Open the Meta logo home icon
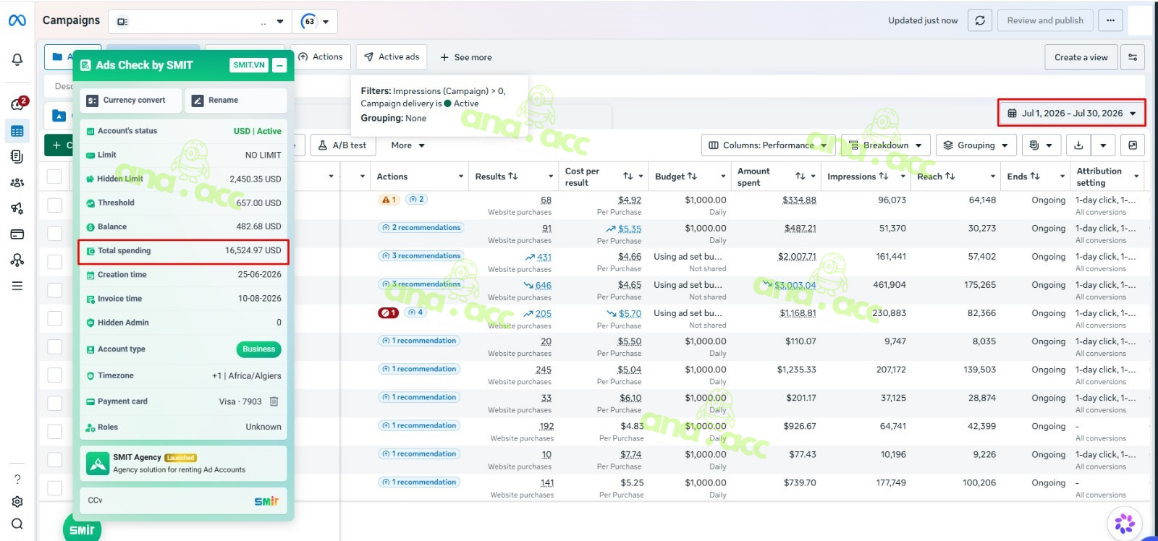Image resolution: width=1158 pixels, height=541 pixels. coord(17,21)
